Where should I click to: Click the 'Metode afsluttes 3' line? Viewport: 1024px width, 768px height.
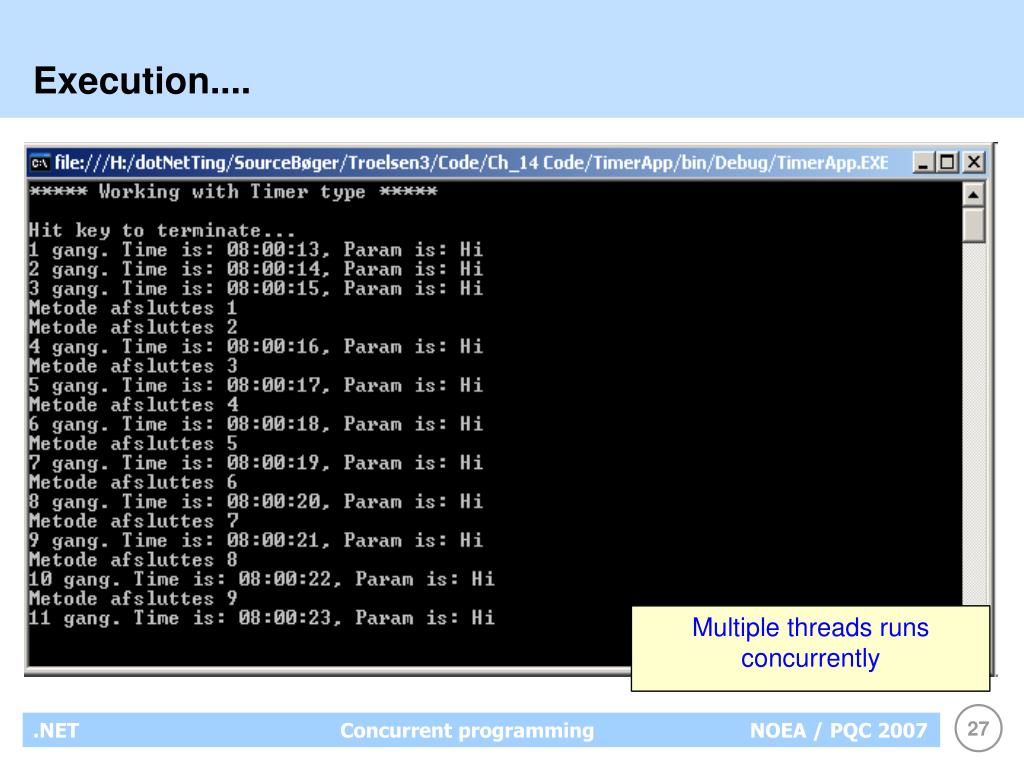133,366
